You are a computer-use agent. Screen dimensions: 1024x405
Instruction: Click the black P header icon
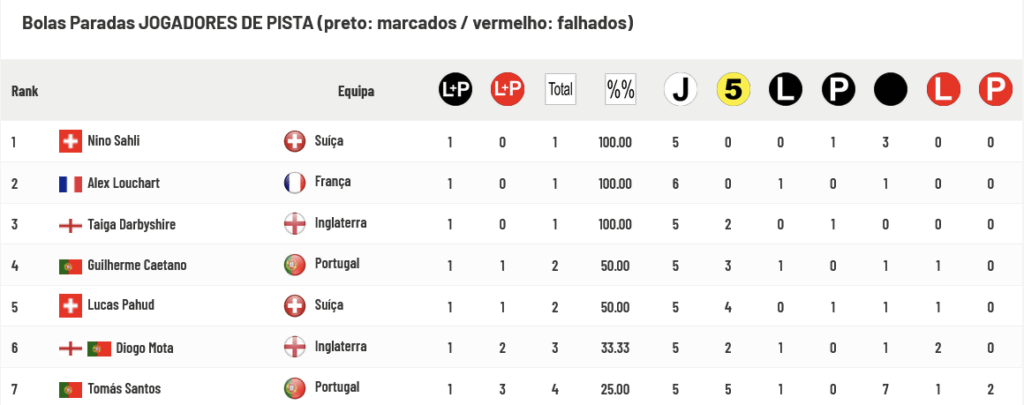(838, 89)
